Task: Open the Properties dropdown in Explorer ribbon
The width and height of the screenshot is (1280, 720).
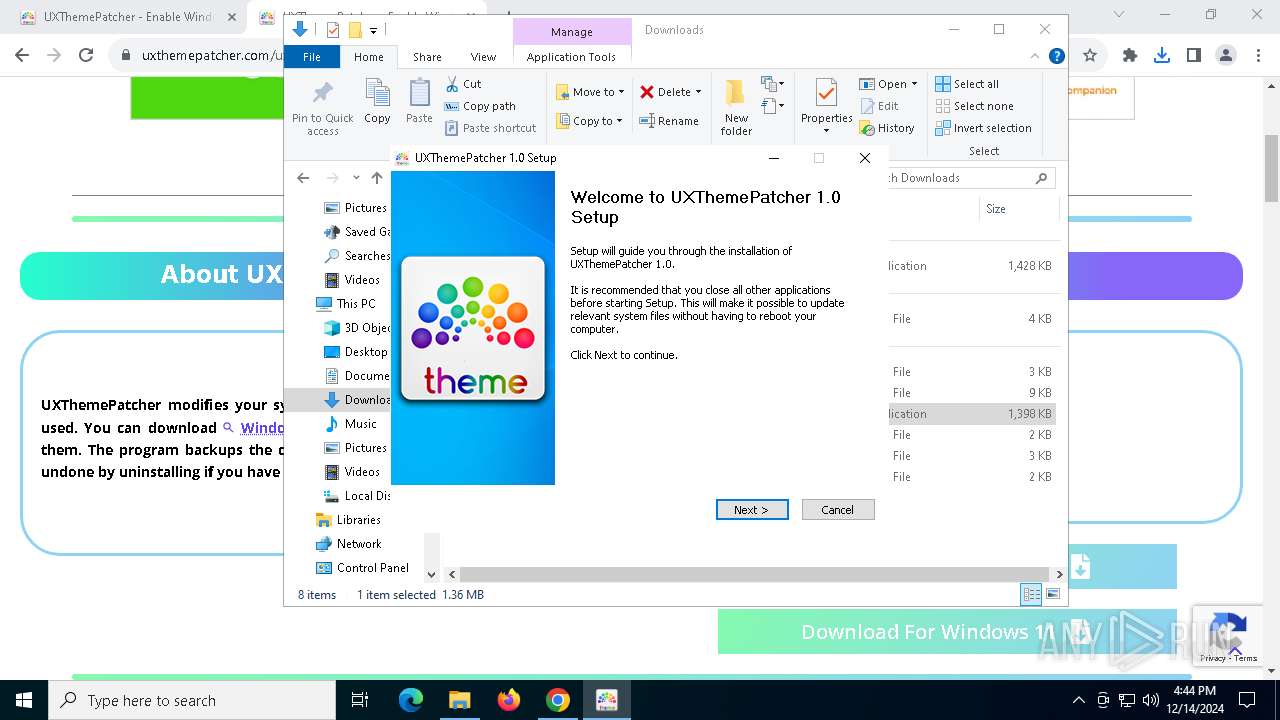Action: 826,130
